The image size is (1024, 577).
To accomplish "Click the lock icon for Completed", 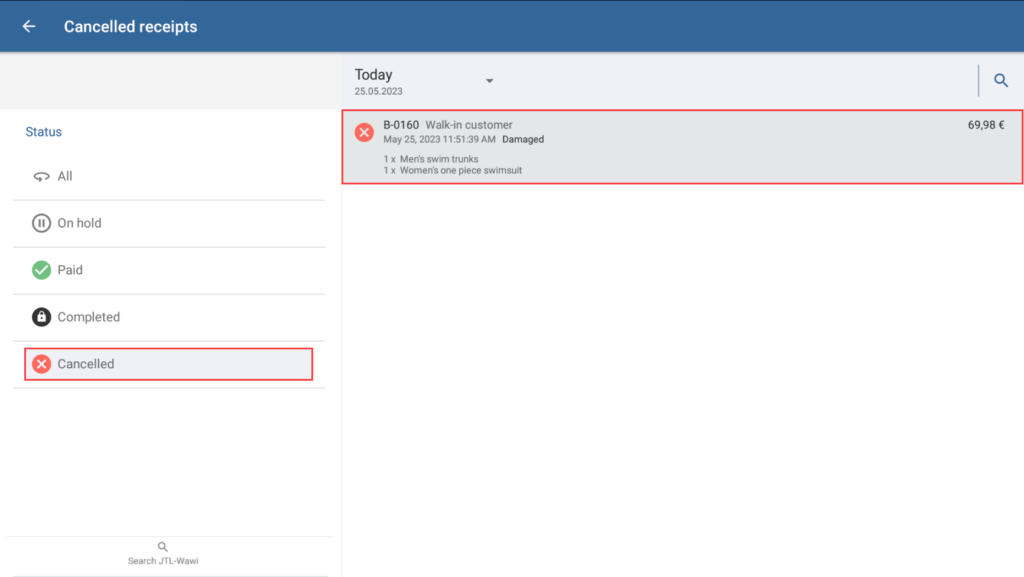I will (41, 317).
